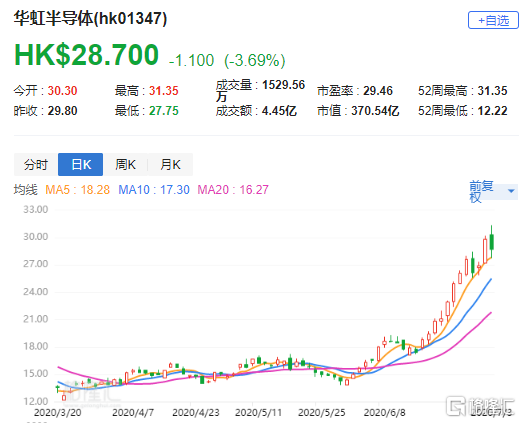The height and width of the screenshot is (423, 521).
Task: Click the MA5 : 18.28 indicator
Action: click(x=77, y=190)
